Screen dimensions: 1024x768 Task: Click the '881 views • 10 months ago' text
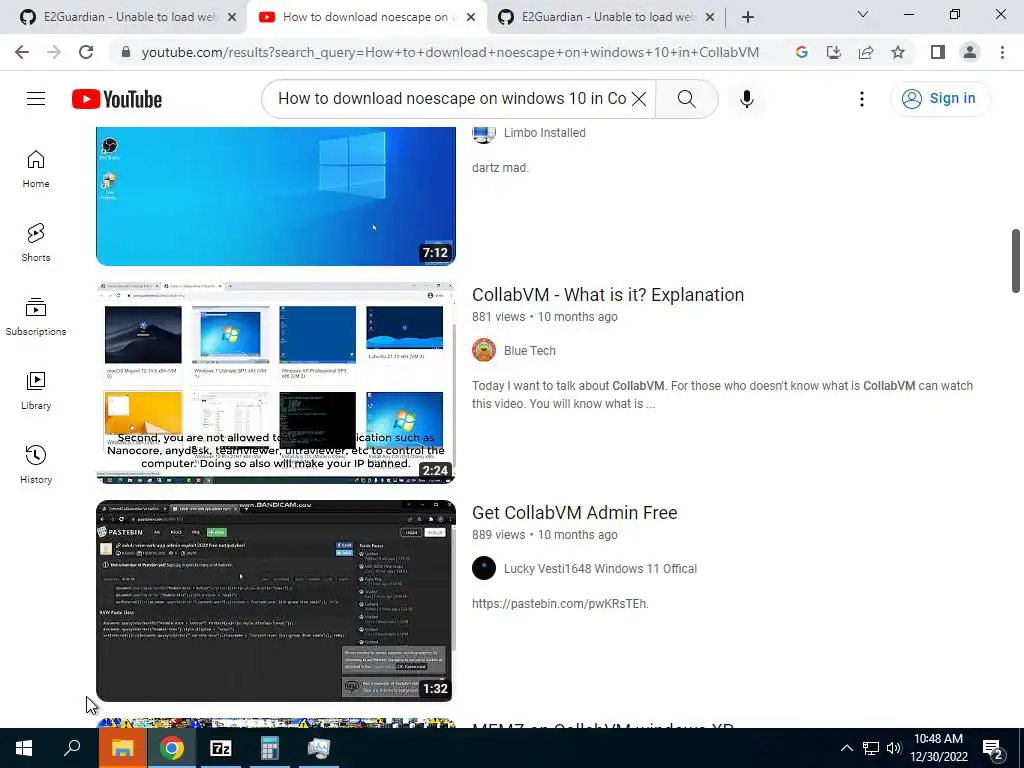tap(545, 317)
